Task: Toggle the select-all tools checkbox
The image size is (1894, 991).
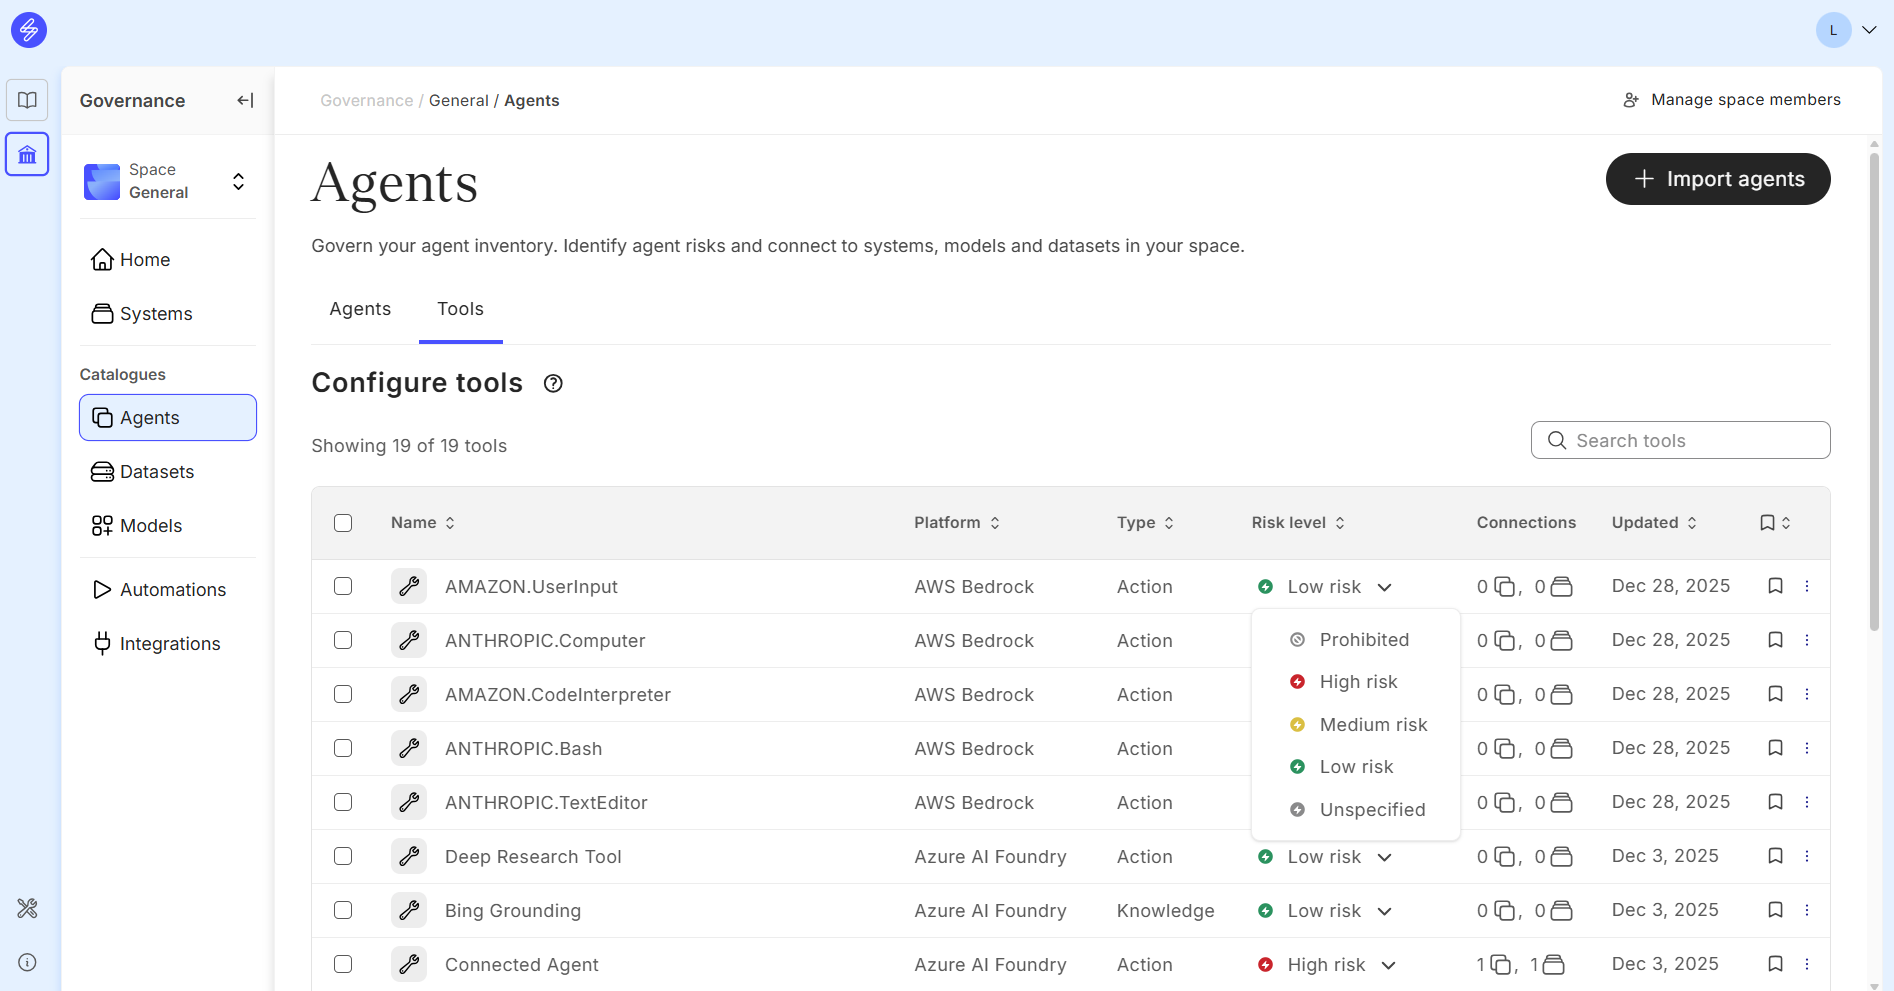Action: click(343, 523)
